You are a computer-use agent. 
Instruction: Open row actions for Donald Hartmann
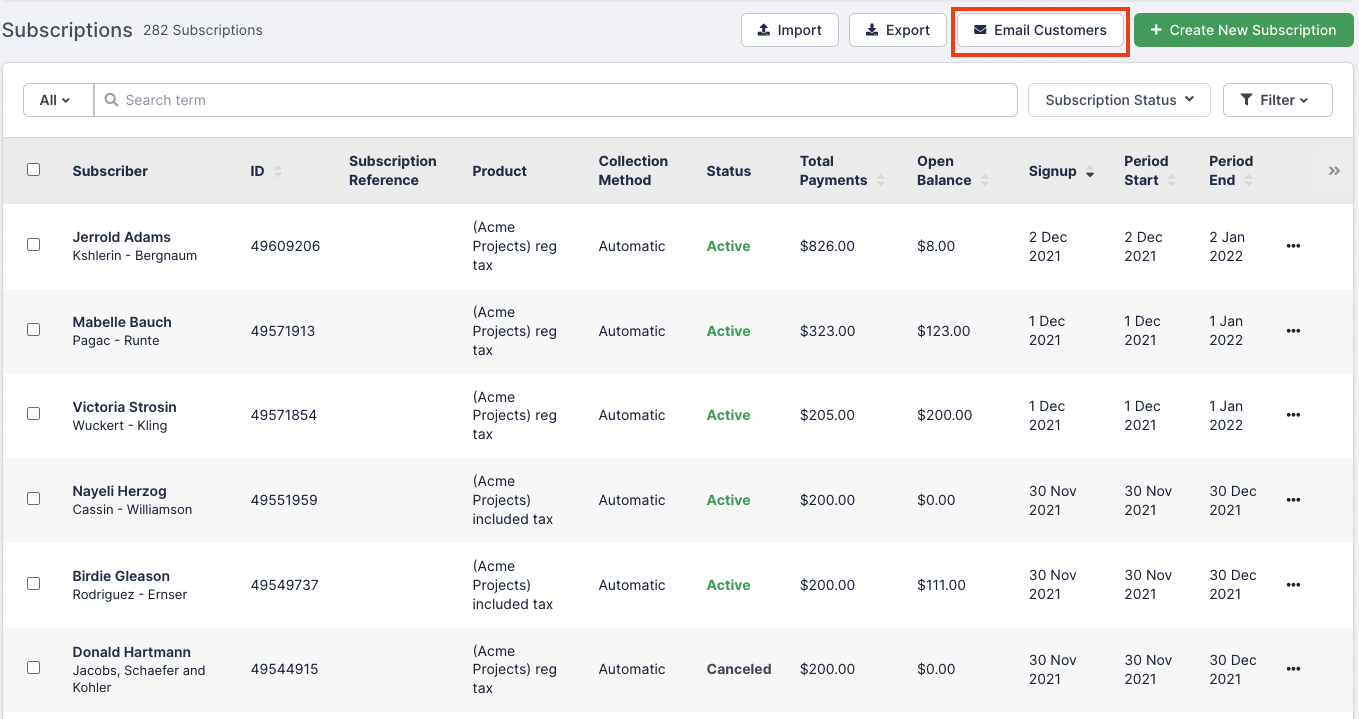coord(1293,669)
